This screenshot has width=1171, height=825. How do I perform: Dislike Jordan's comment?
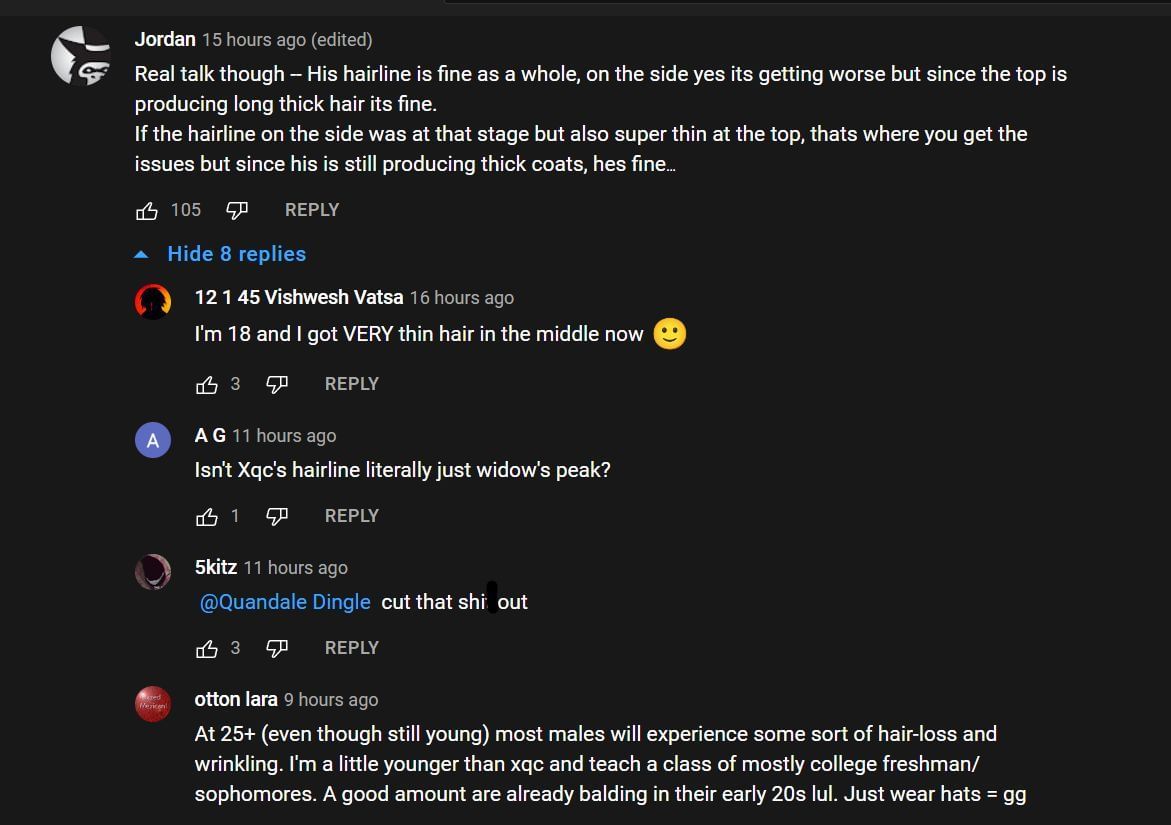[237, 210]
